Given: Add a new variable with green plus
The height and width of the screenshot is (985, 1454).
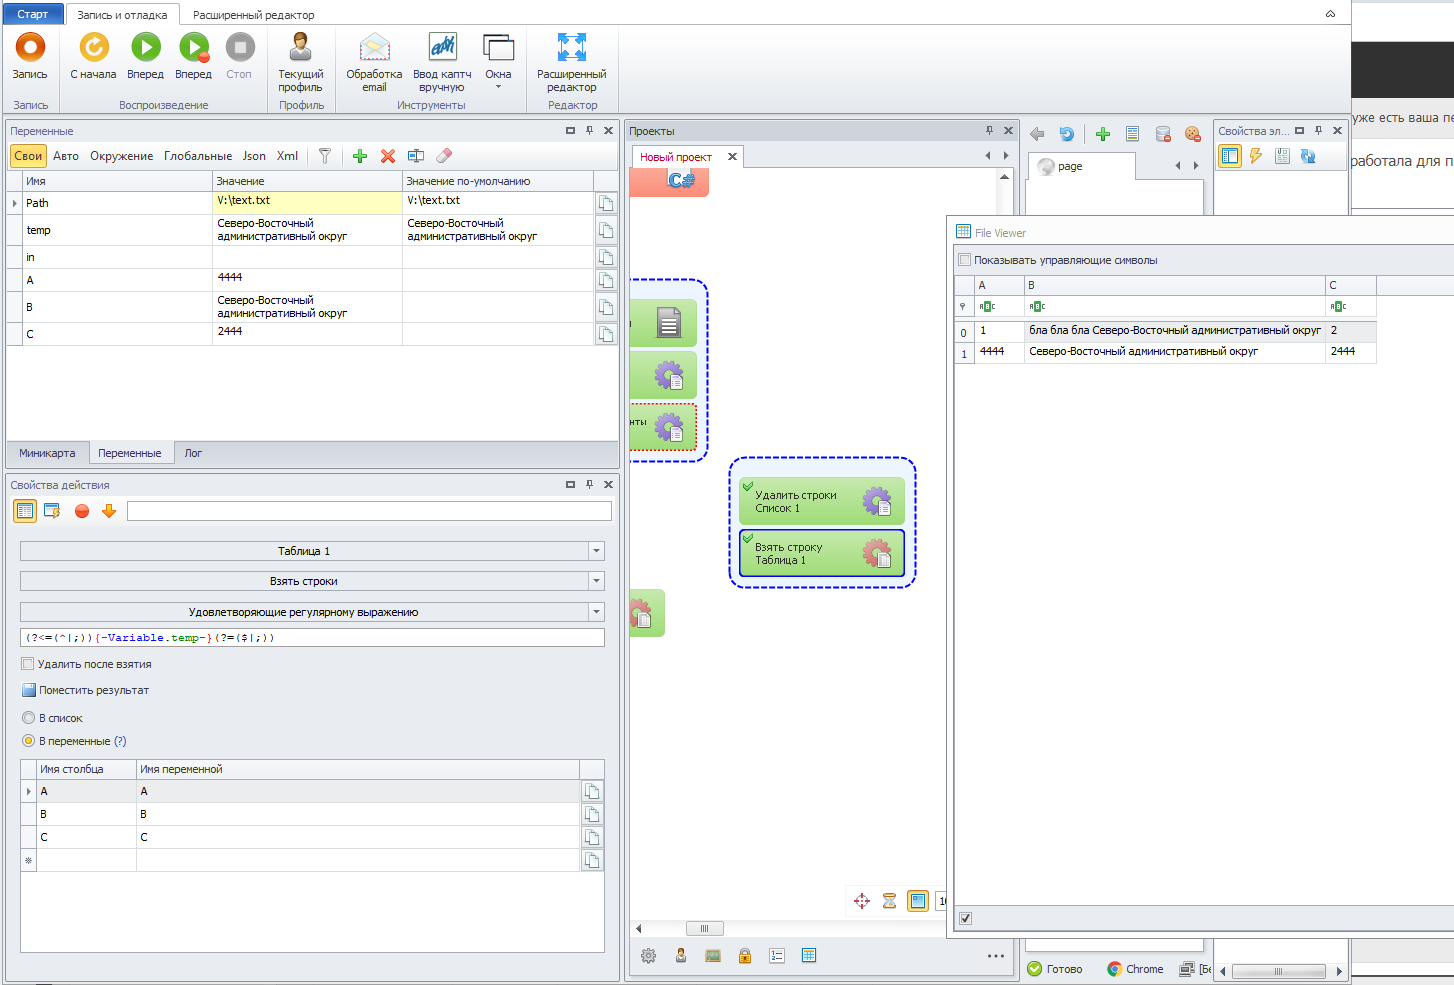Looking at the screenshot, I should [x=360, y=156].
